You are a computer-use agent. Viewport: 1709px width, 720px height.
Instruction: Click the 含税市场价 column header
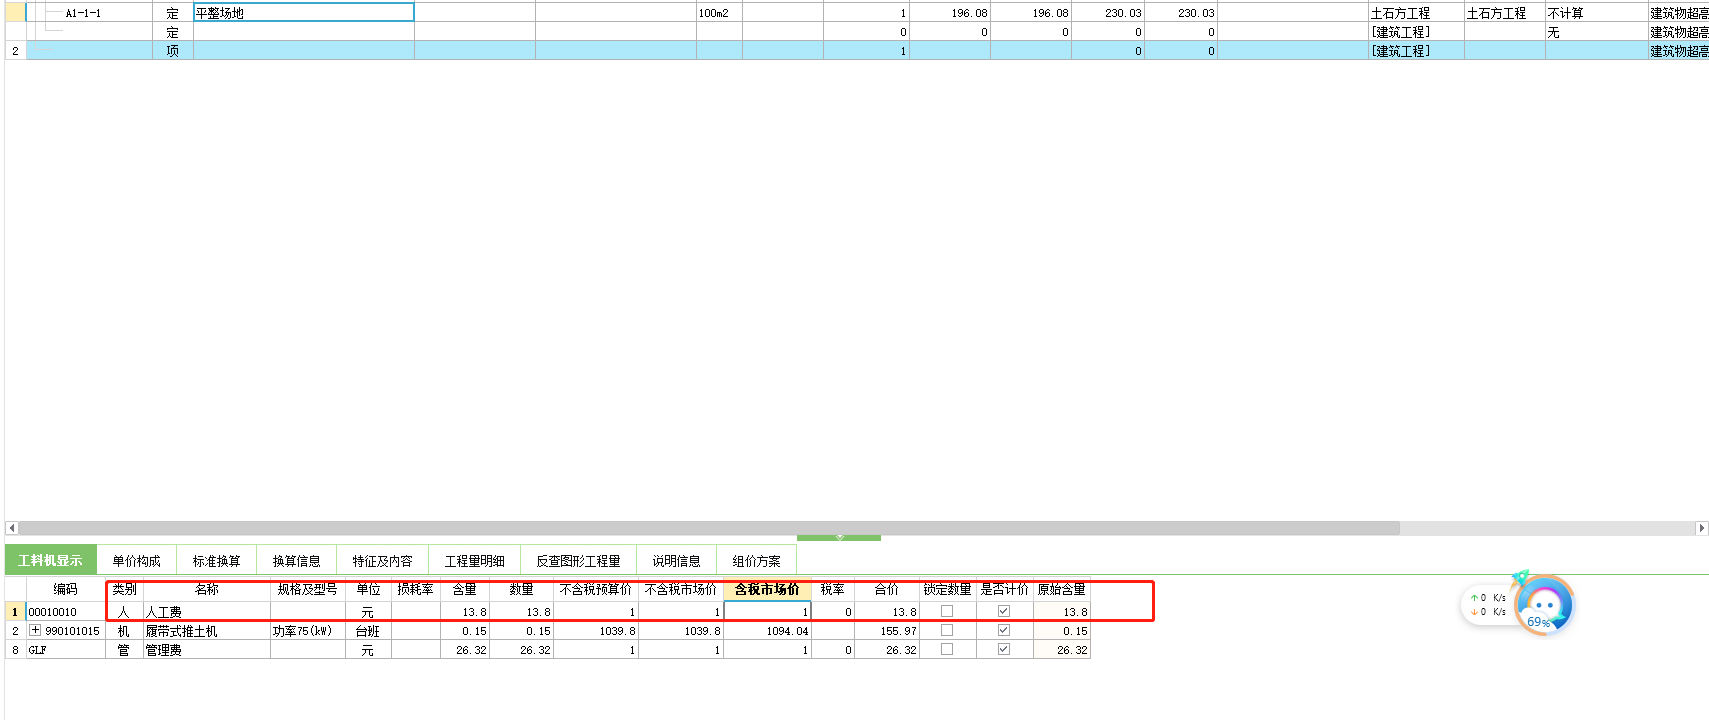tap(767, 589)
